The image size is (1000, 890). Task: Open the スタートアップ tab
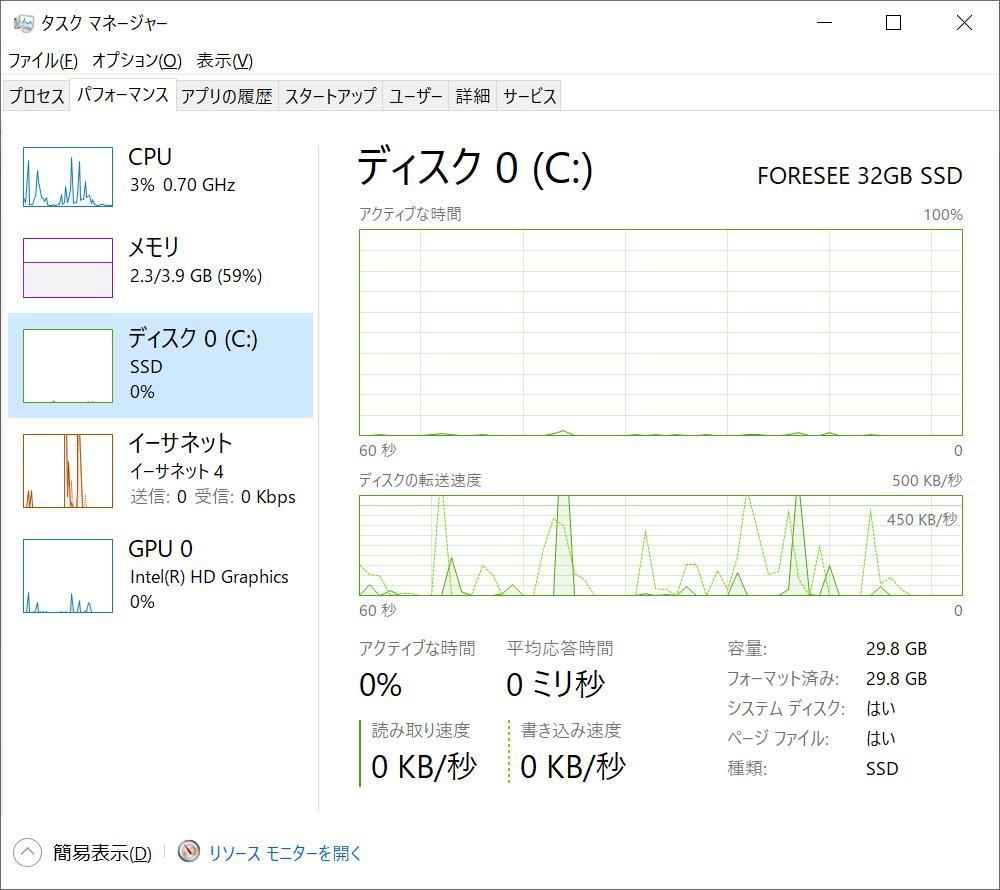(x=330, y=96)
